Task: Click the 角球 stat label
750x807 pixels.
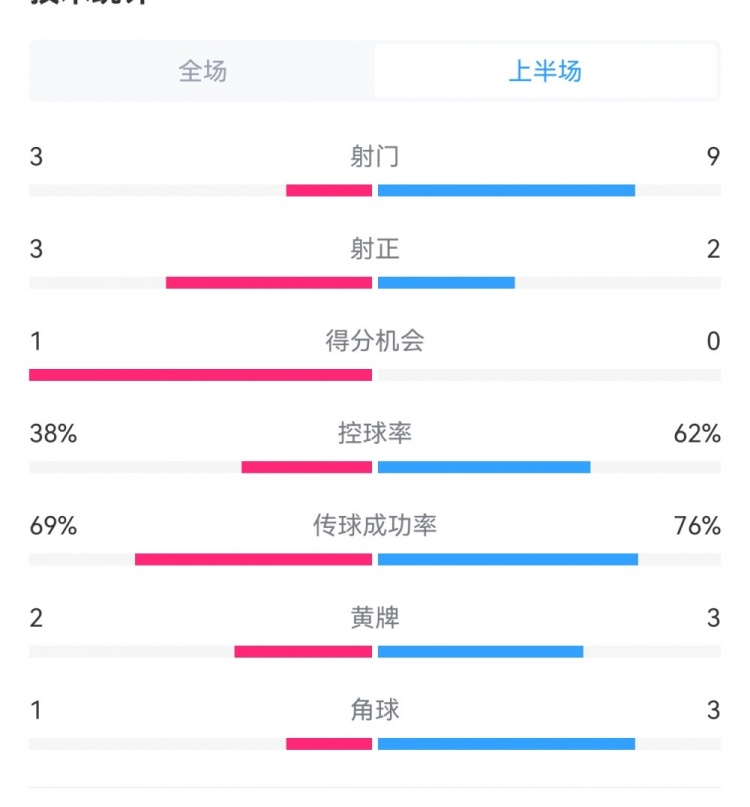Action: pyautogui.click(x=375, y=710)
